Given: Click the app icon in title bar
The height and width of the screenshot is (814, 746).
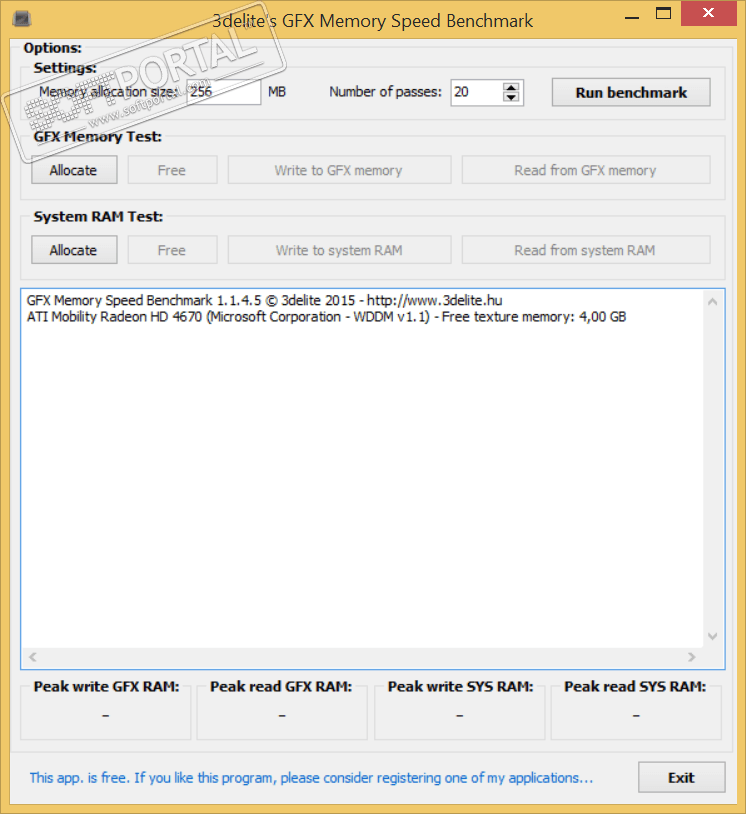Looking at the screenshot, I should [21, 20].
